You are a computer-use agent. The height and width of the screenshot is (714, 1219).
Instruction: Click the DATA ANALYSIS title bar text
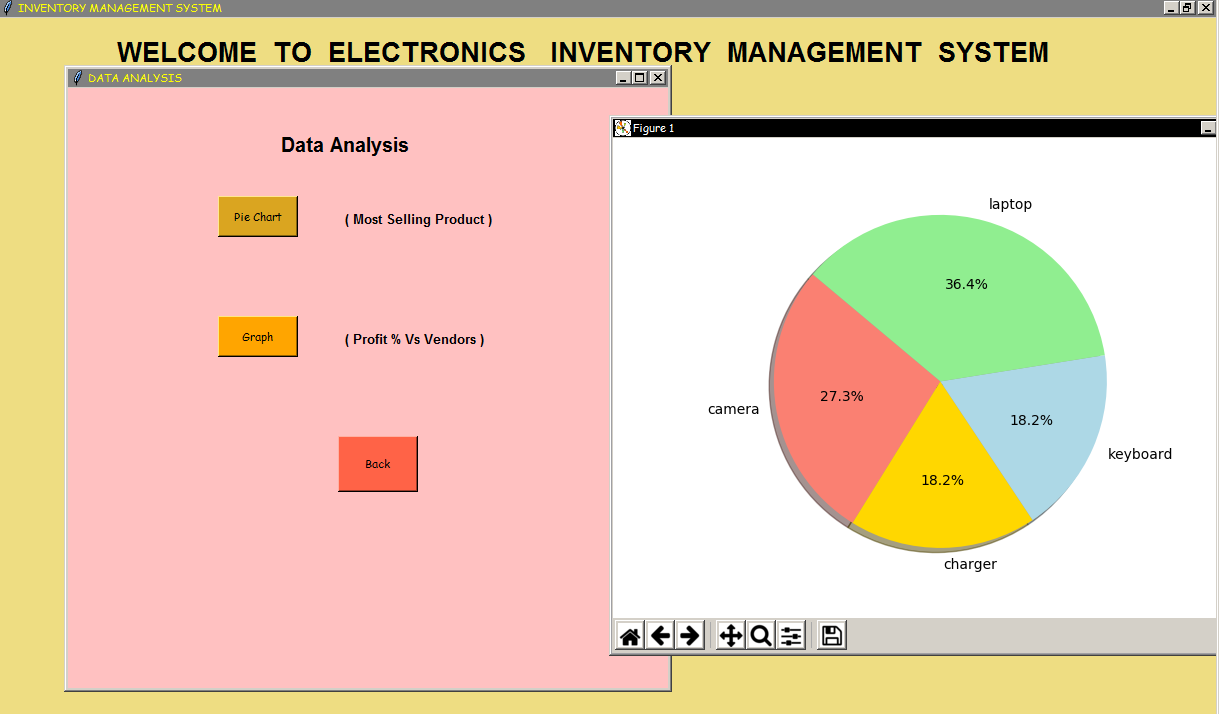coord(135,78)
